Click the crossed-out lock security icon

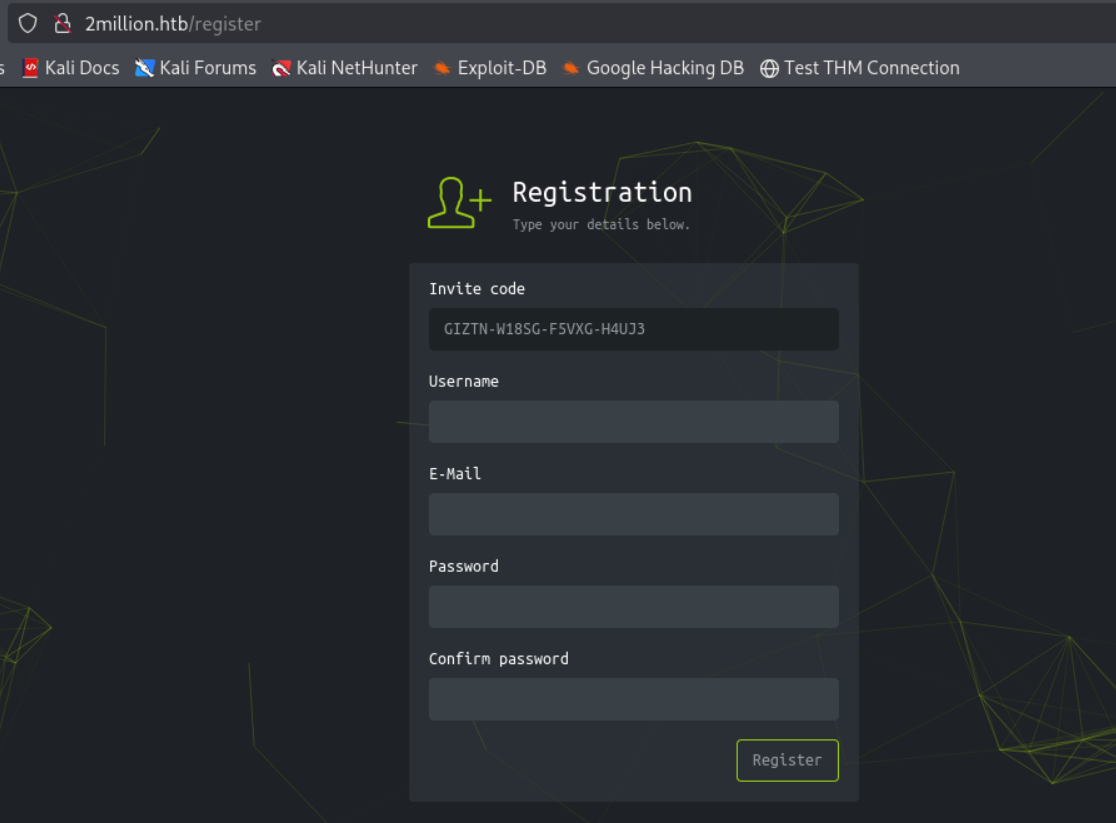pyautogui.click(x=62, y=23)
